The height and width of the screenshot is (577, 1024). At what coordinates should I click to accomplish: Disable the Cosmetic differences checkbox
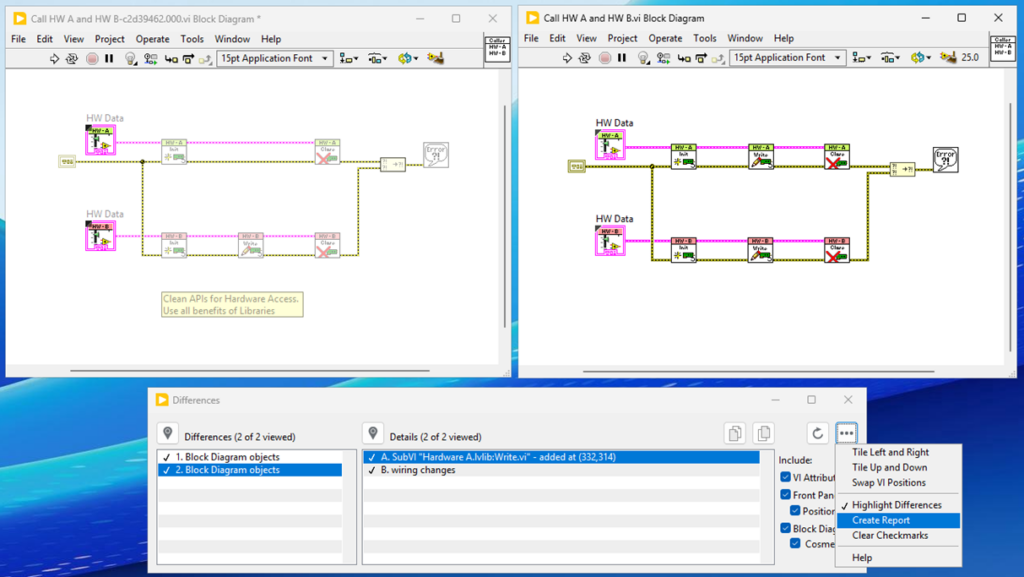point(795,543)
